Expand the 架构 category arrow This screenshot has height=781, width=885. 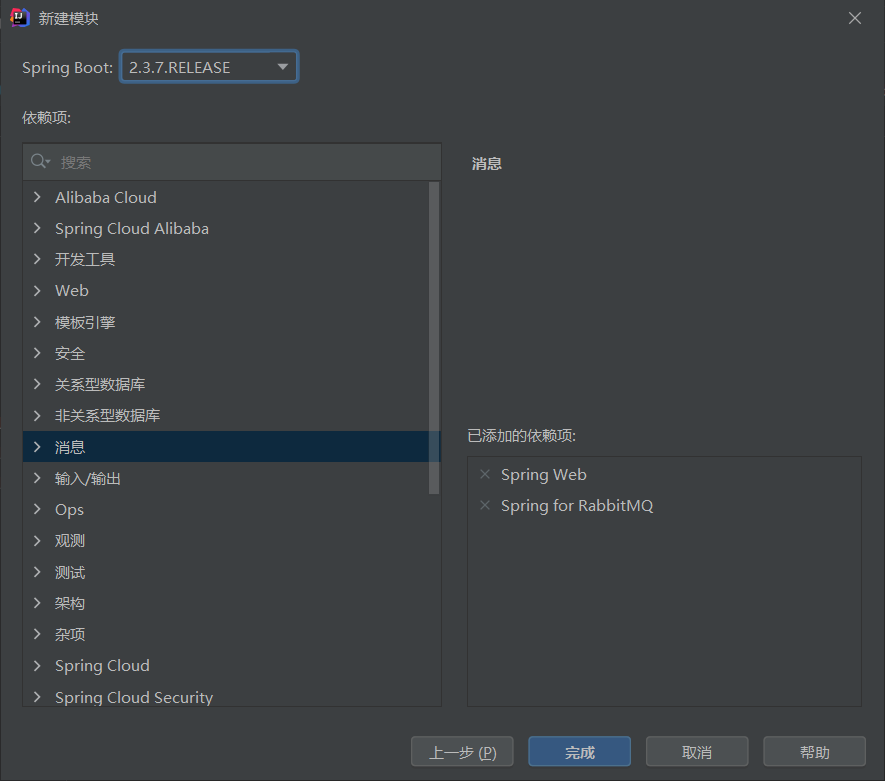coord(37,603)
